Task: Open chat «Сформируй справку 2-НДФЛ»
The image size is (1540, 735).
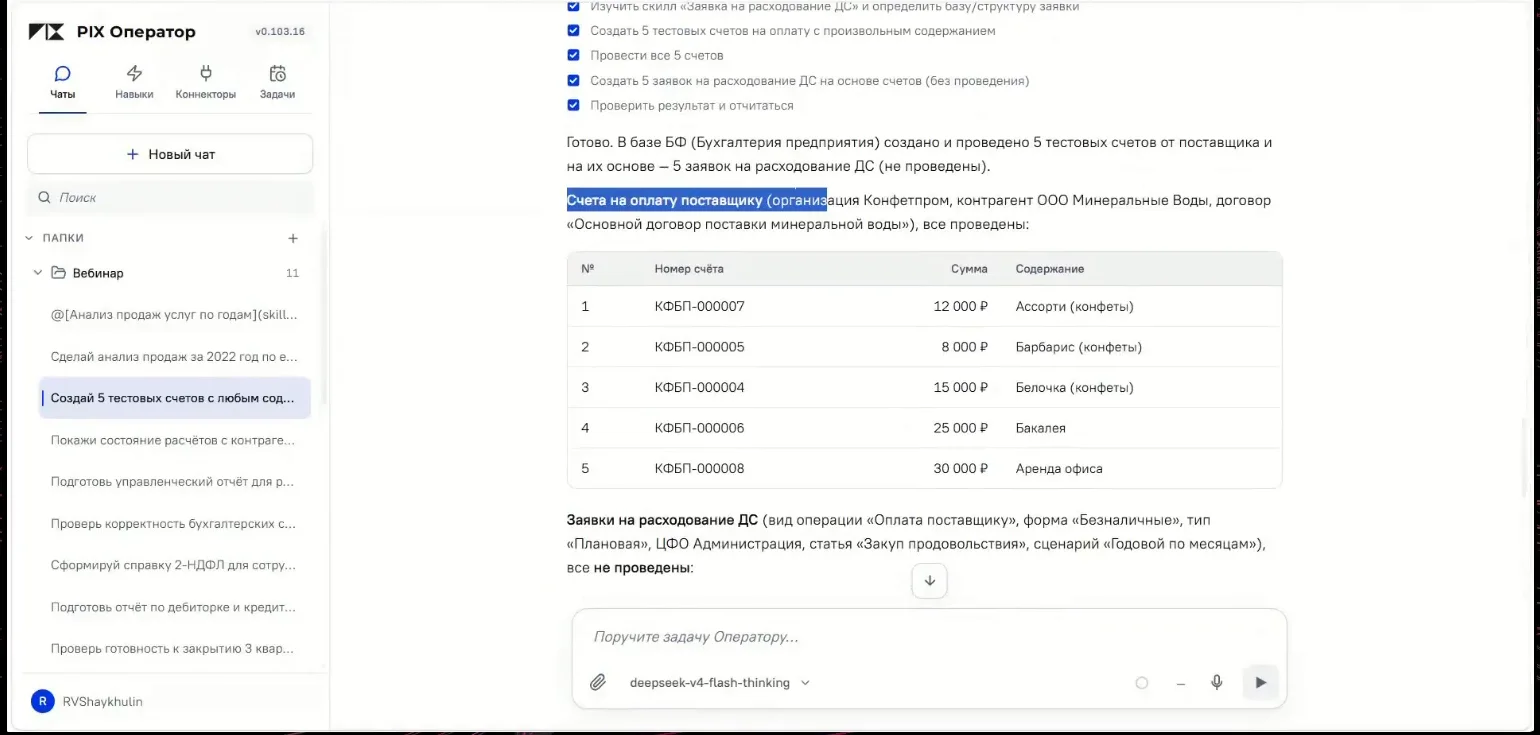Action: click(174, 565)
